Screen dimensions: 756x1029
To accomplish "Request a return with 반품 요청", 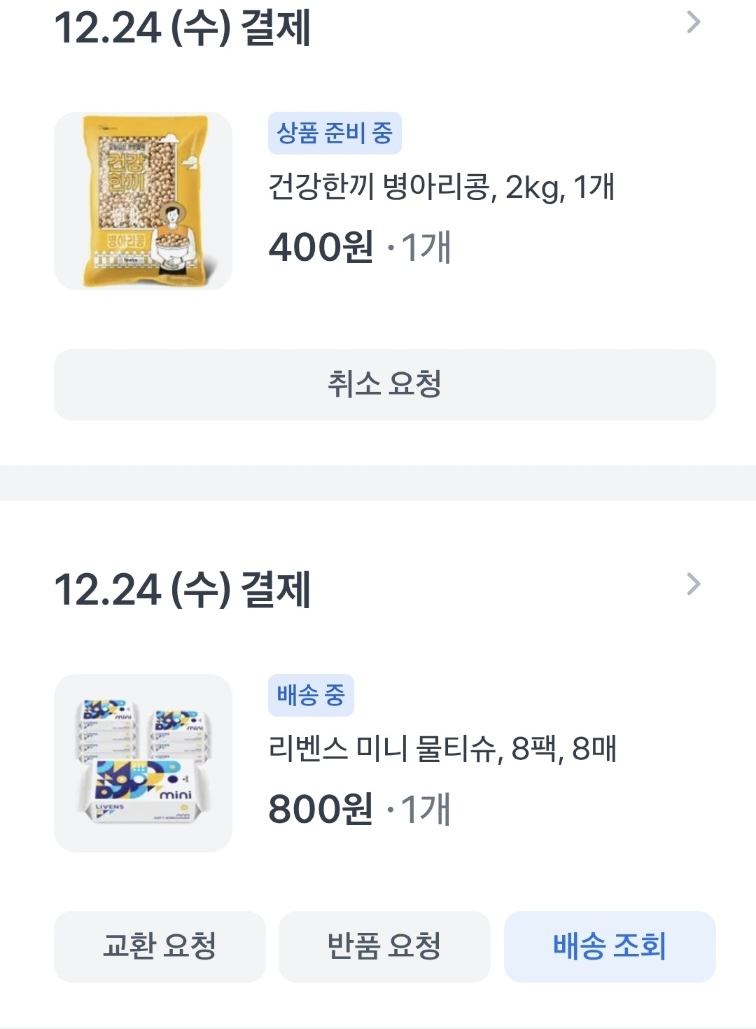I will coord(384,946).
